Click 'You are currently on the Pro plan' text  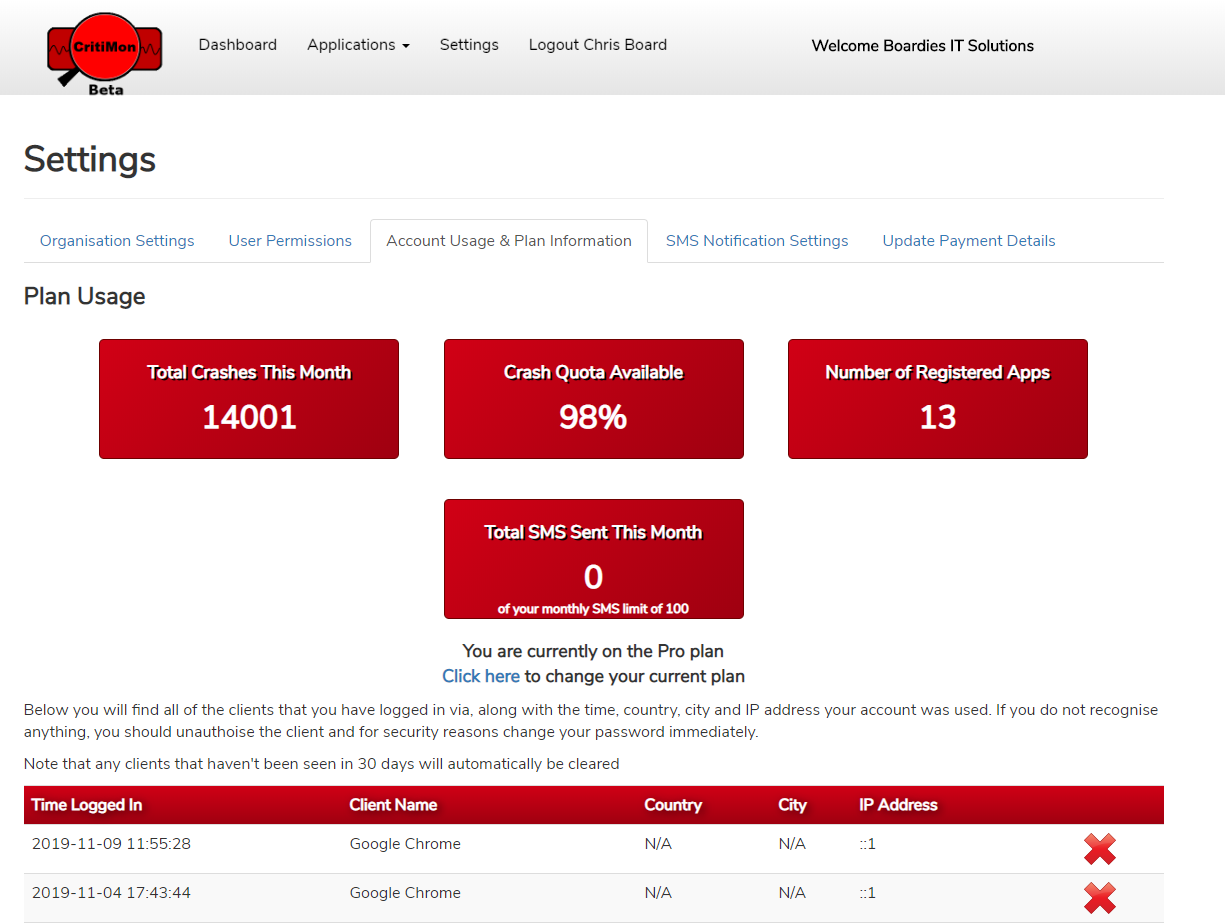[x=593, y=651]
